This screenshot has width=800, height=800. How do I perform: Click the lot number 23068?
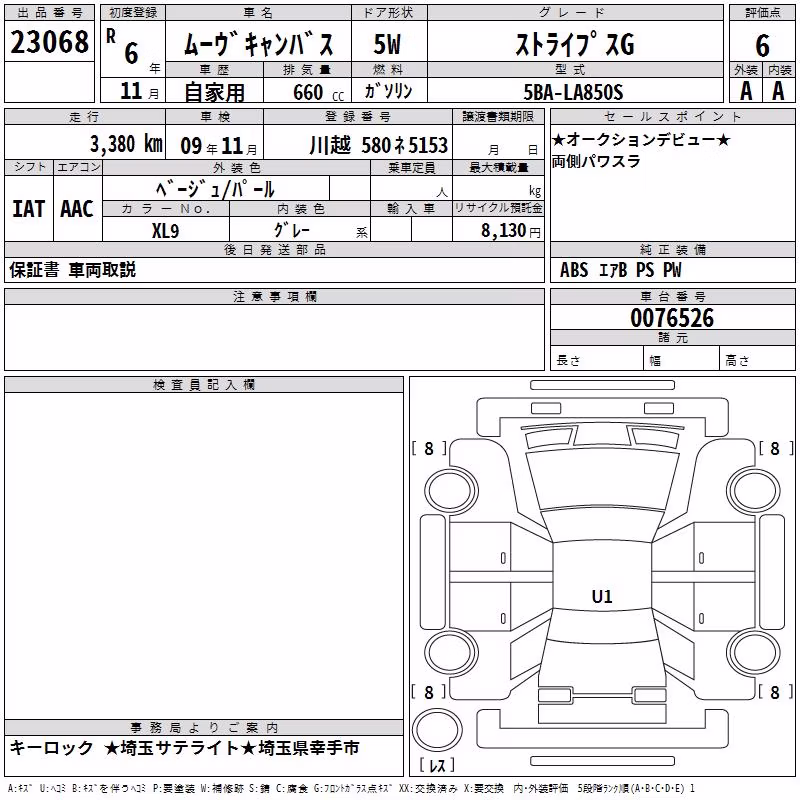coord(49,42)
